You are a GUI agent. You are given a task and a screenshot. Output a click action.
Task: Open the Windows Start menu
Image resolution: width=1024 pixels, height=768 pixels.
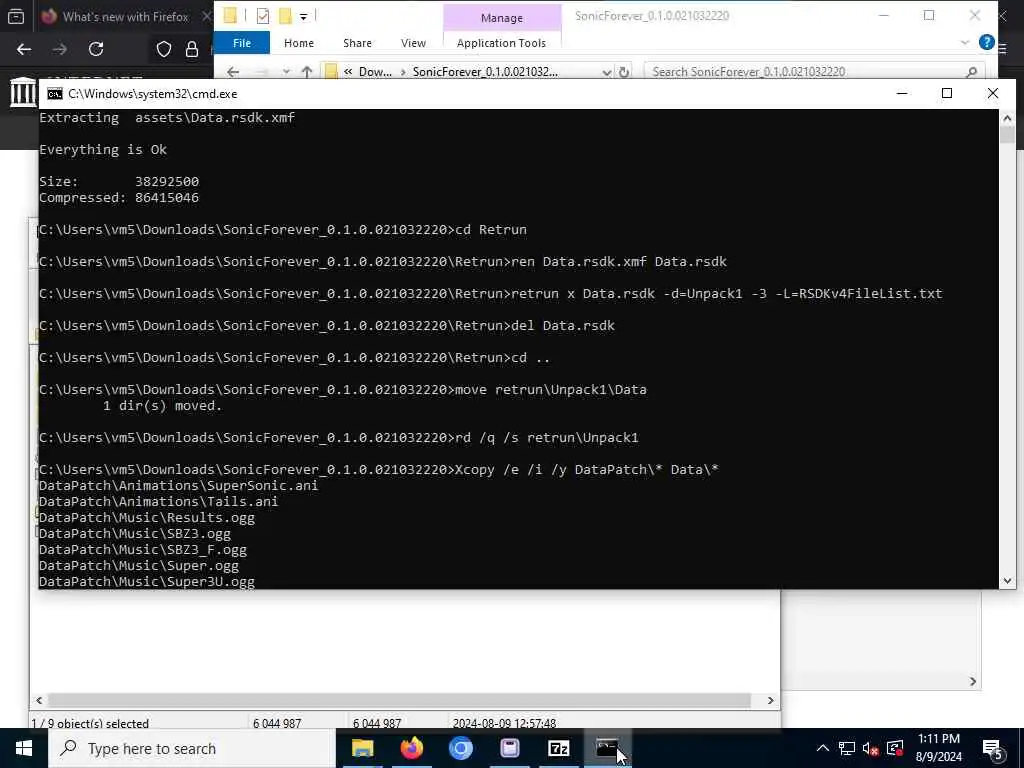(24, 748)
